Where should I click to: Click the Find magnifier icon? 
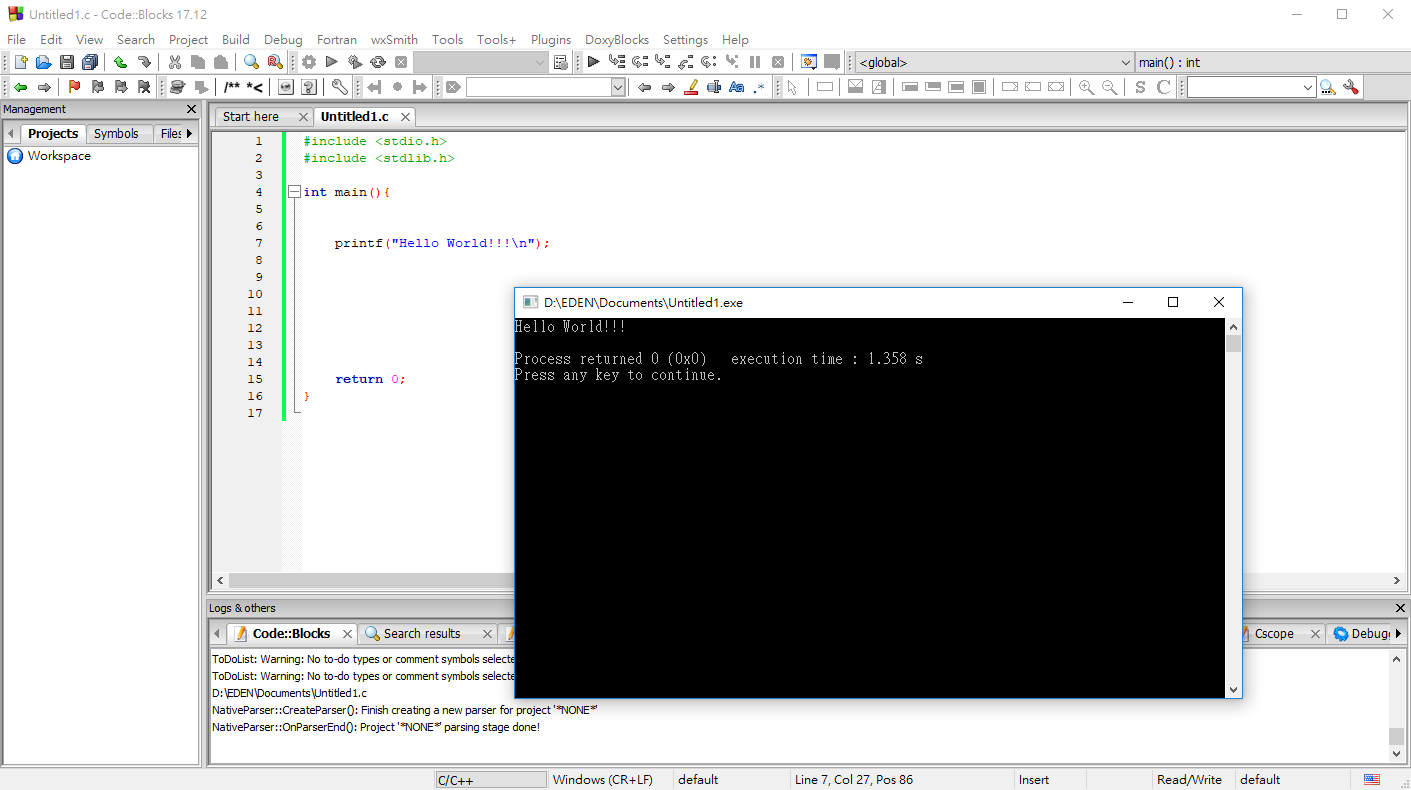pyautogui.click(x=251, y=62)
